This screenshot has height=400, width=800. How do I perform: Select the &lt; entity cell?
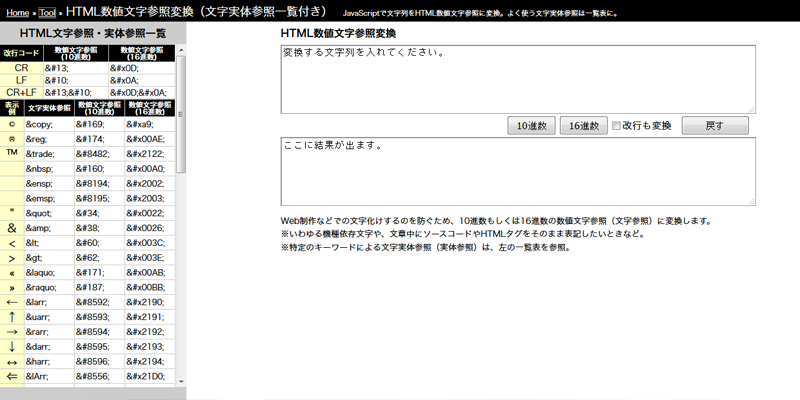pyautogui.click(x=49, y=243)
